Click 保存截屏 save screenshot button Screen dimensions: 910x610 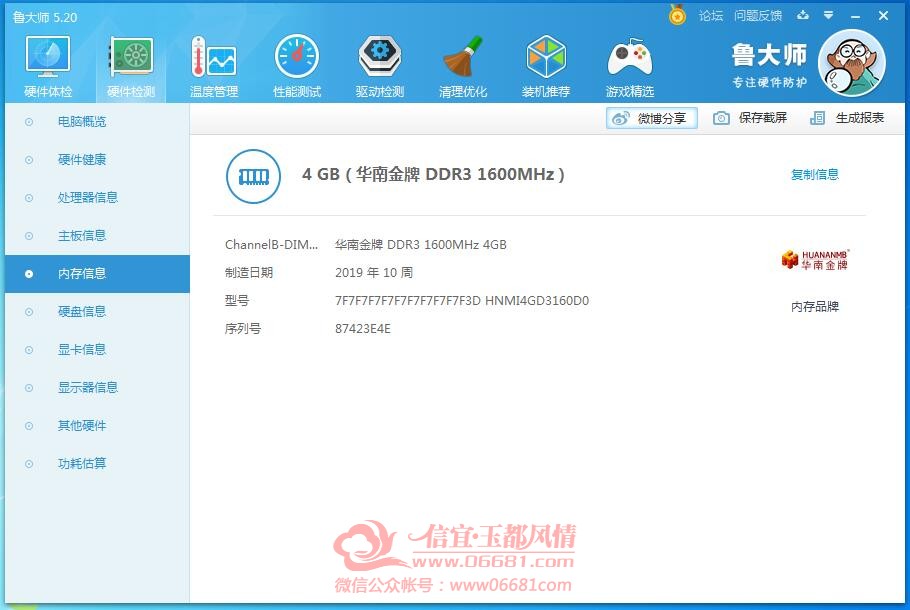[750, 118]
